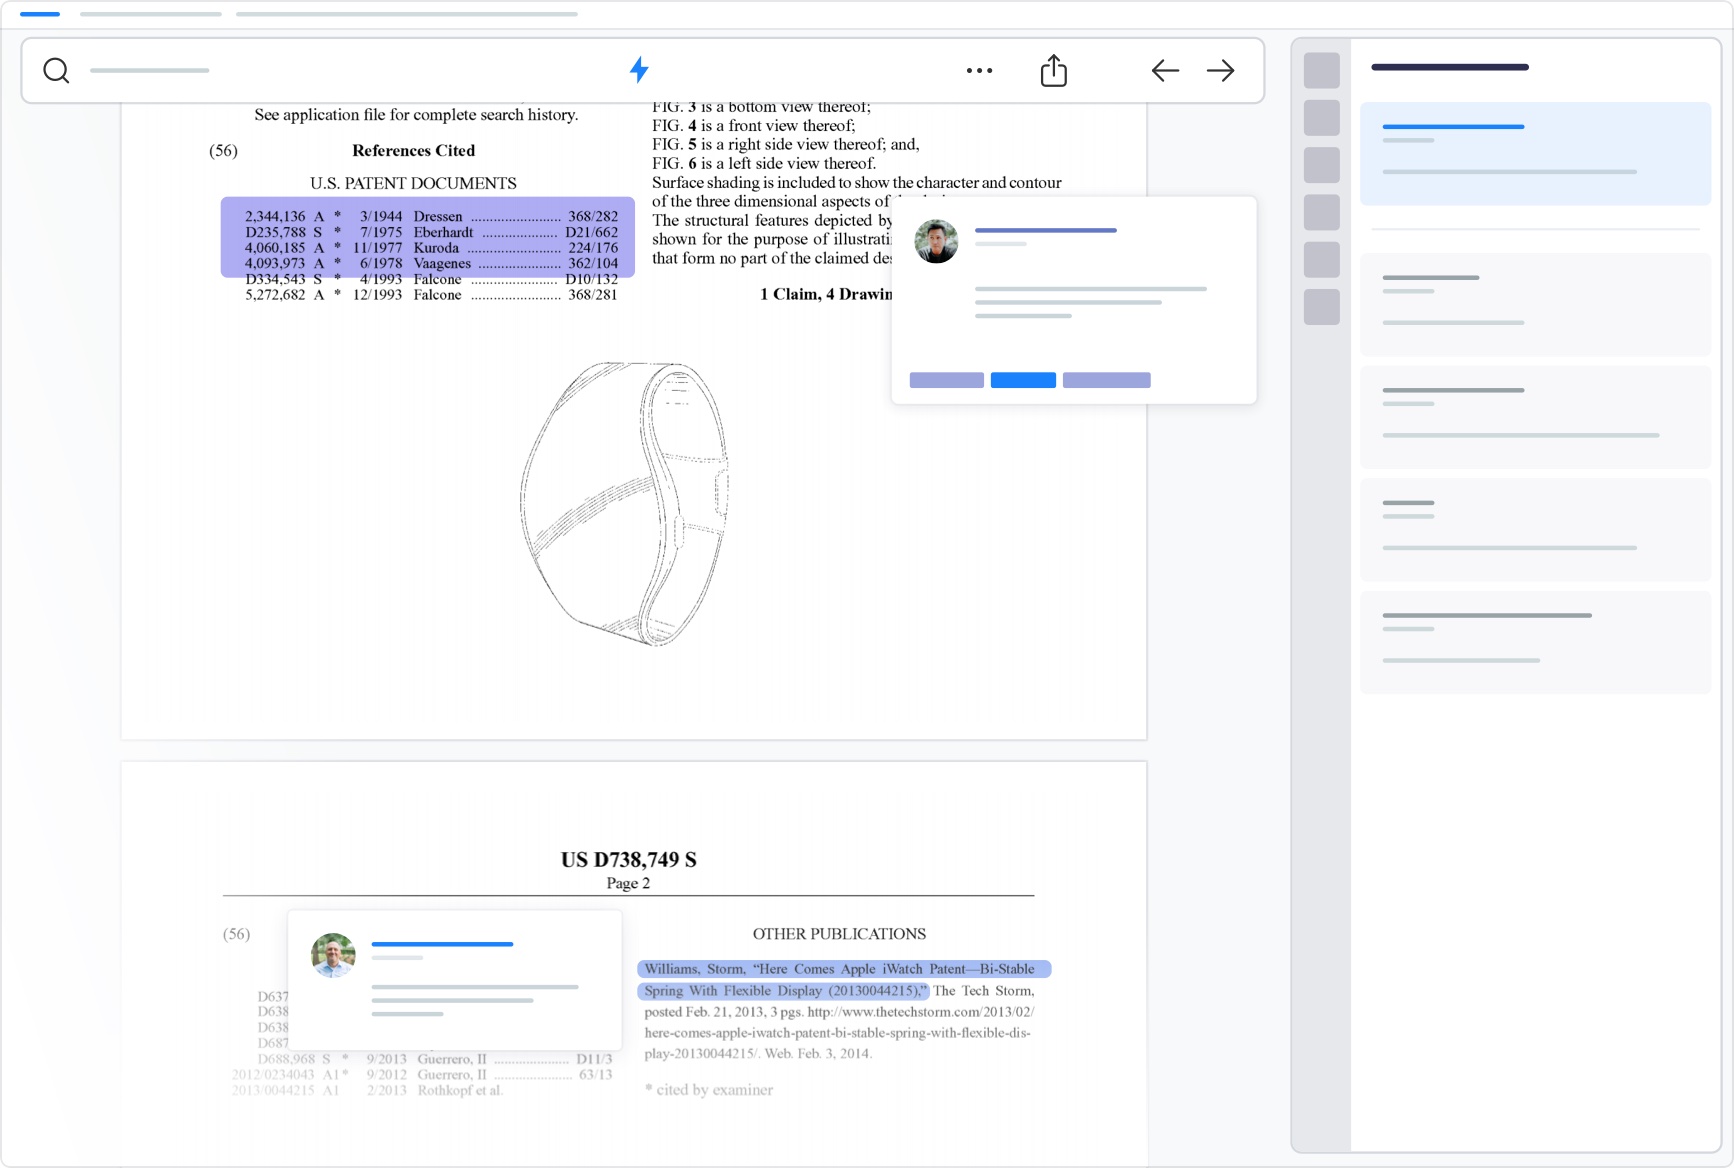1734x1168 pixels.
Task: Click the 'References Cited' heading
Action: coord(413,151)
